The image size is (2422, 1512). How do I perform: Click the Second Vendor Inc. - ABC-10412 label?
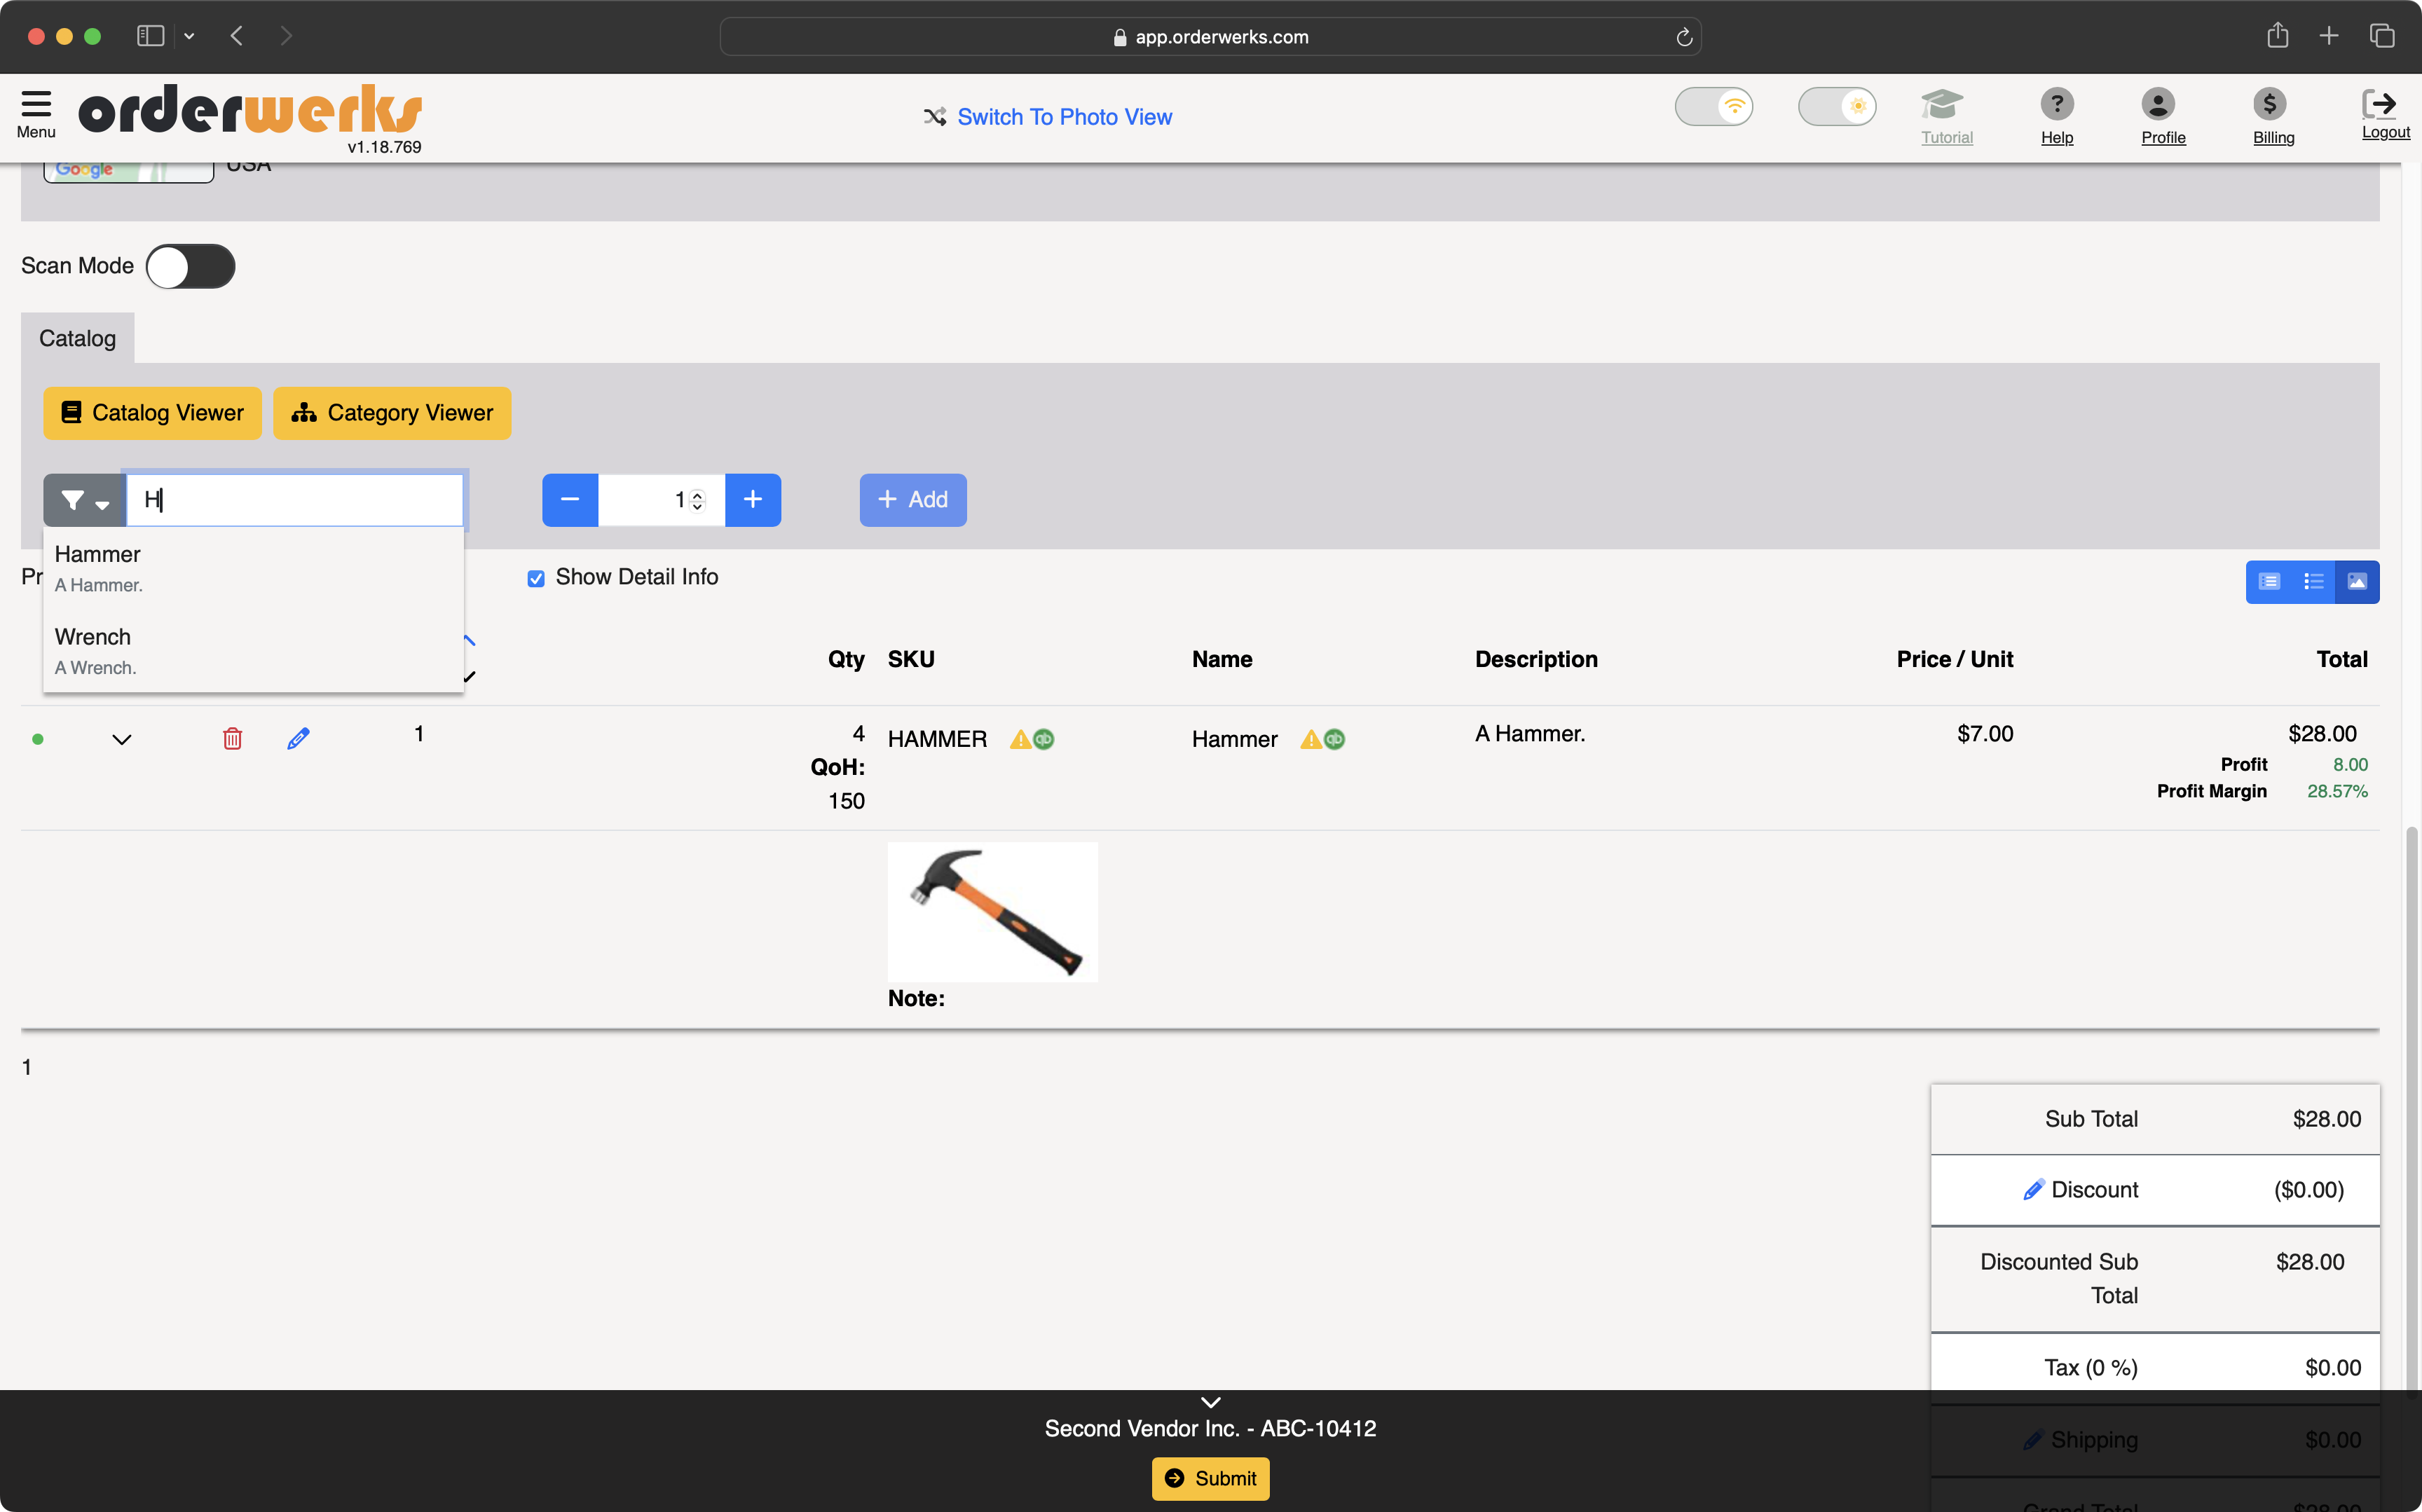pos(1210,1429)
